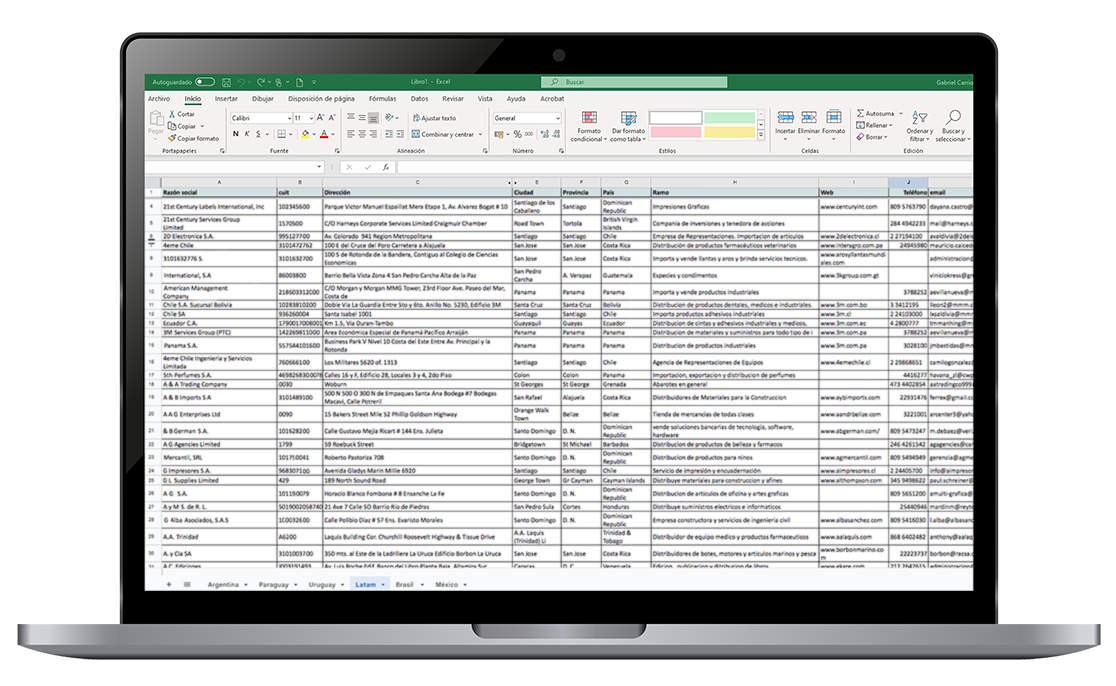Viewport: 1116px width, 686px height.
Task: Toggle the Autoguardado switch
Action: 205,82
